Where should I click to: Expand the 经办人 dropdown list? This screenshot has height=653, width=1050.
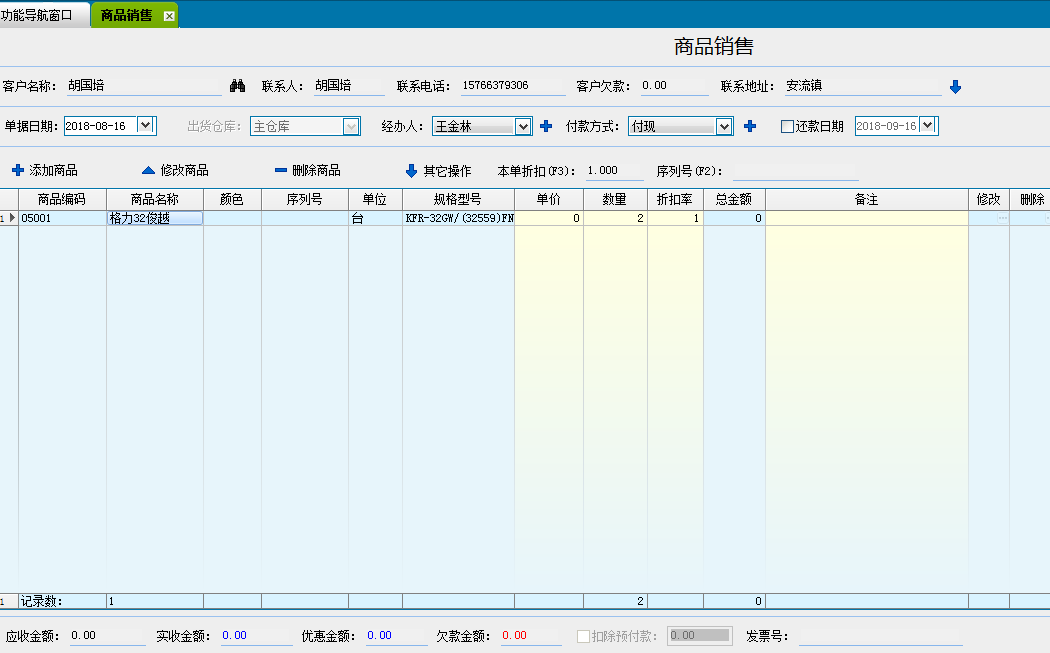(522, 126)
